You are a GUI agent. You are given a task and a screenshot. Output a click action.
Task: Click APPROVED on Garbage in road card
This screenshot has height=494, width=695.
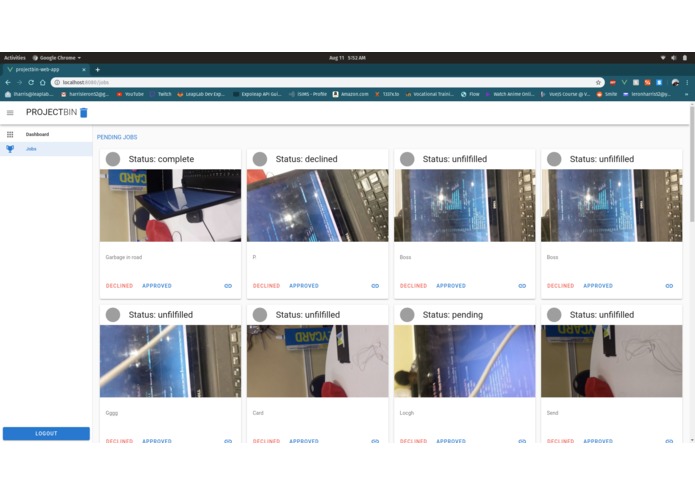157,286
